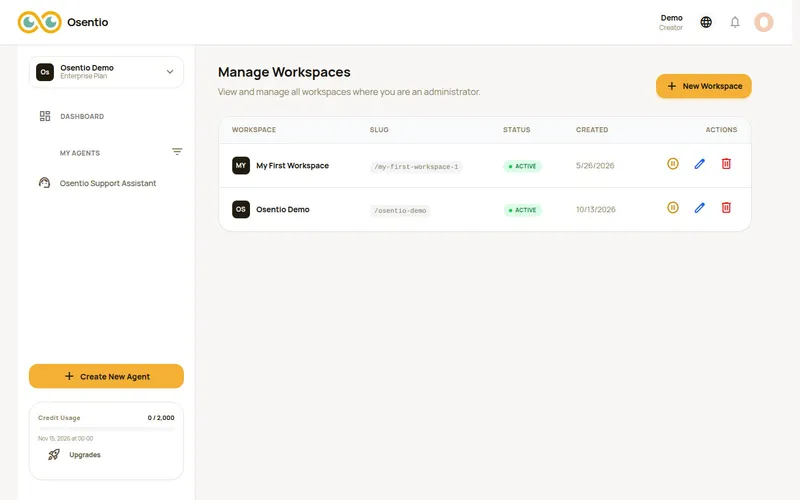Open the Upgrades link
Viewport: 800px width, 500px height.
click(x=85, y=455)
